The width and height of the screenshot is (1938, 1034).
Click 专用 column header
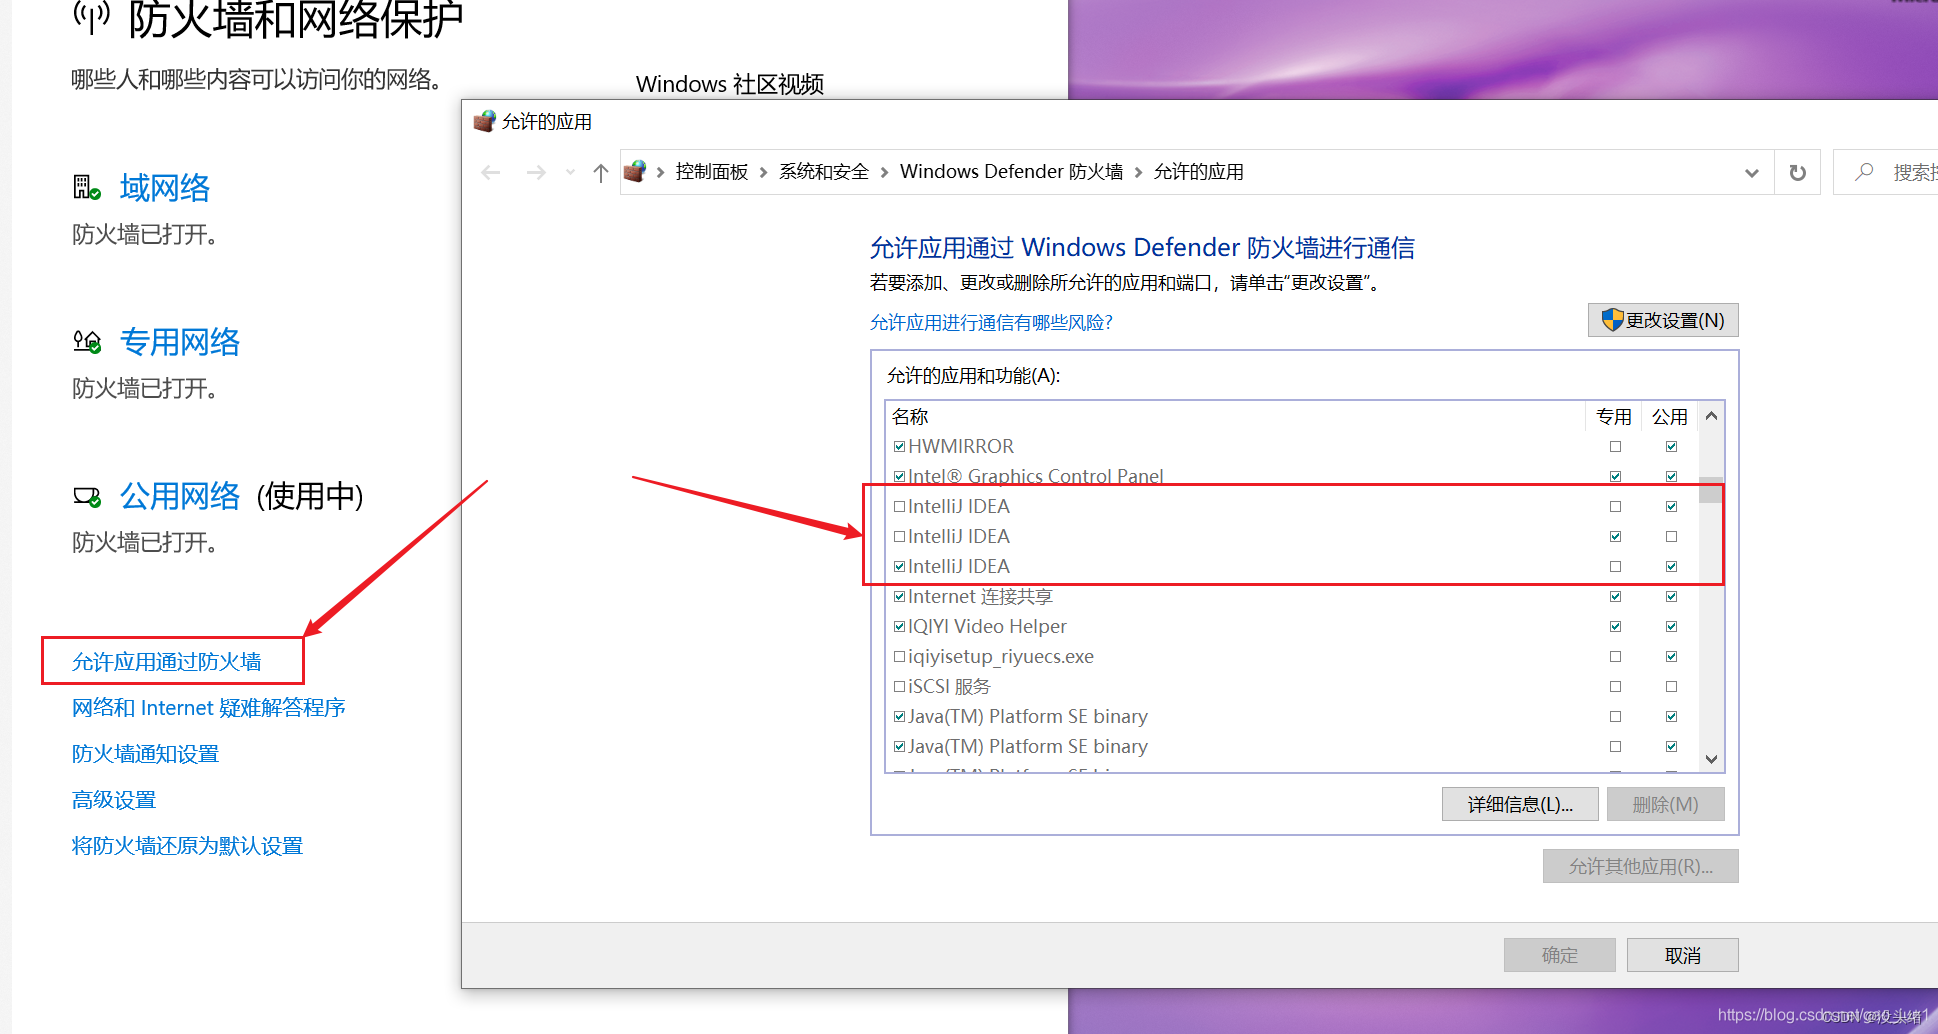coord(1614,416)
